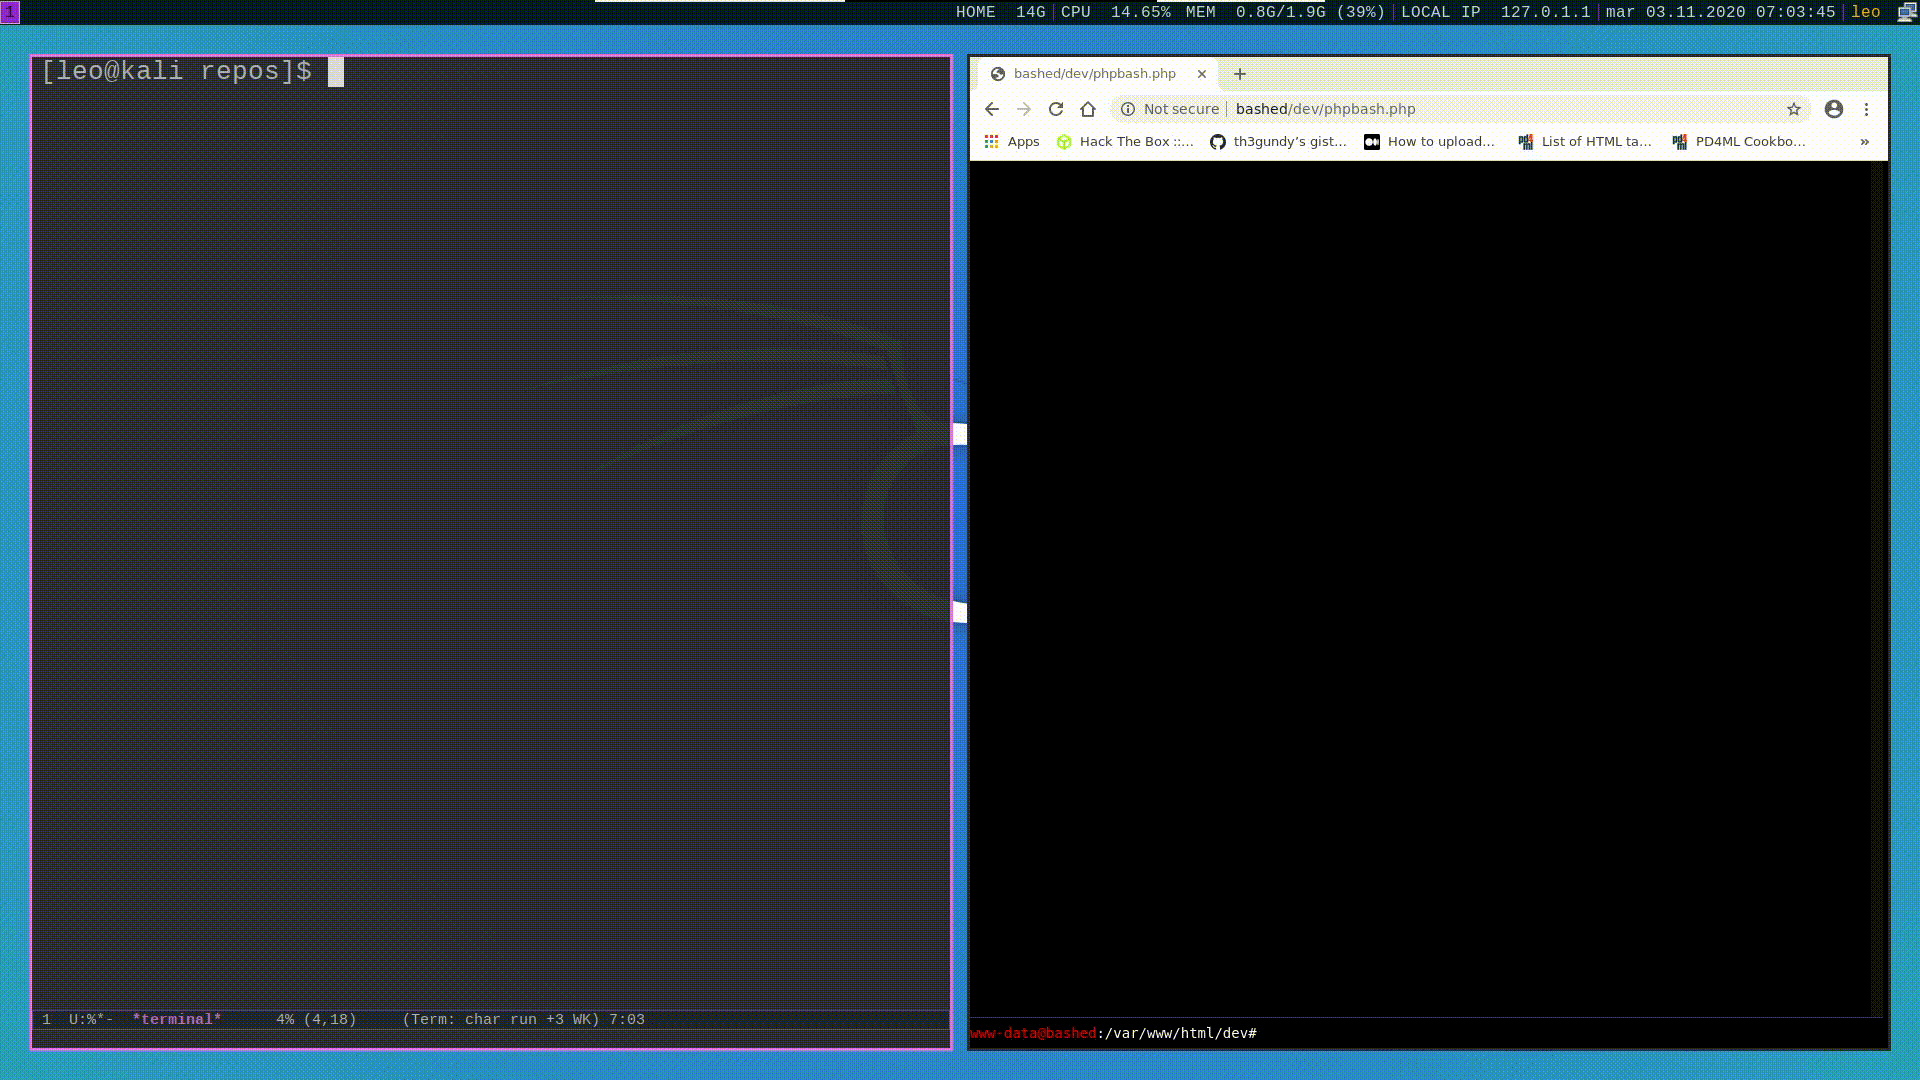Click the leo username in status bar
Image resolution: width=1920 pixels, height=1080 pixels.
coord(1866,12)
